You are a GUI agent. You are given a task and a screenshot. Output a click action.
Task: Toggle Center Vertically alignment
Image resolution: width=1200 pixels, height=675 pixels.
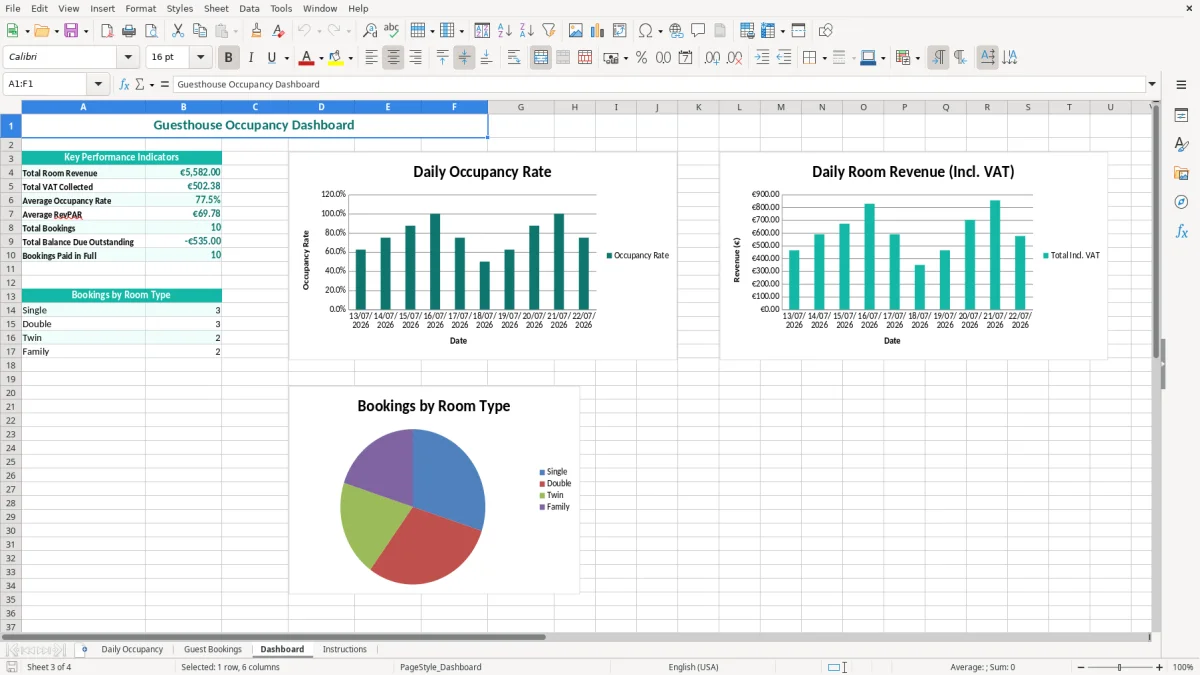pos(464,58)
